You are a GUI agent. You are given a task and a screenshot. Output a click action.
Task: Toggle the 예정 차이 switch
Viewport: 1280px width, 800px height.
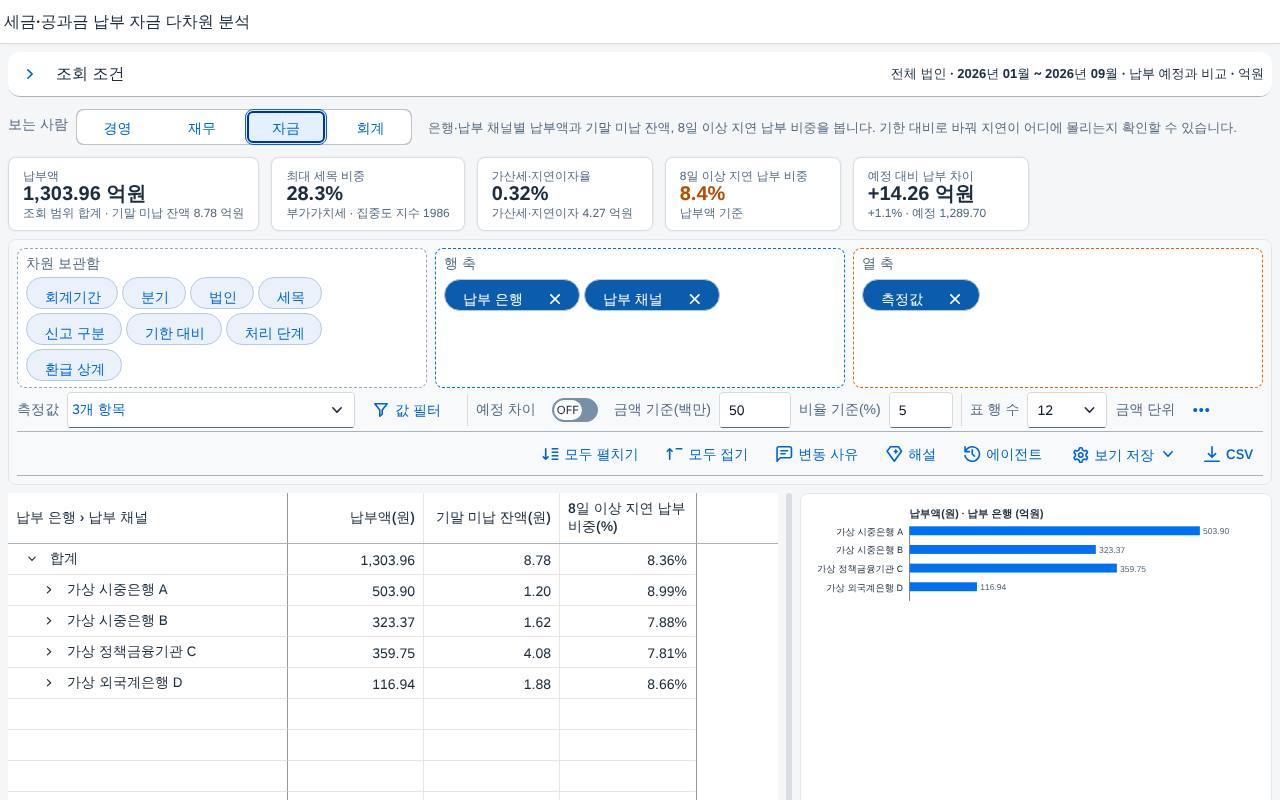575,410
